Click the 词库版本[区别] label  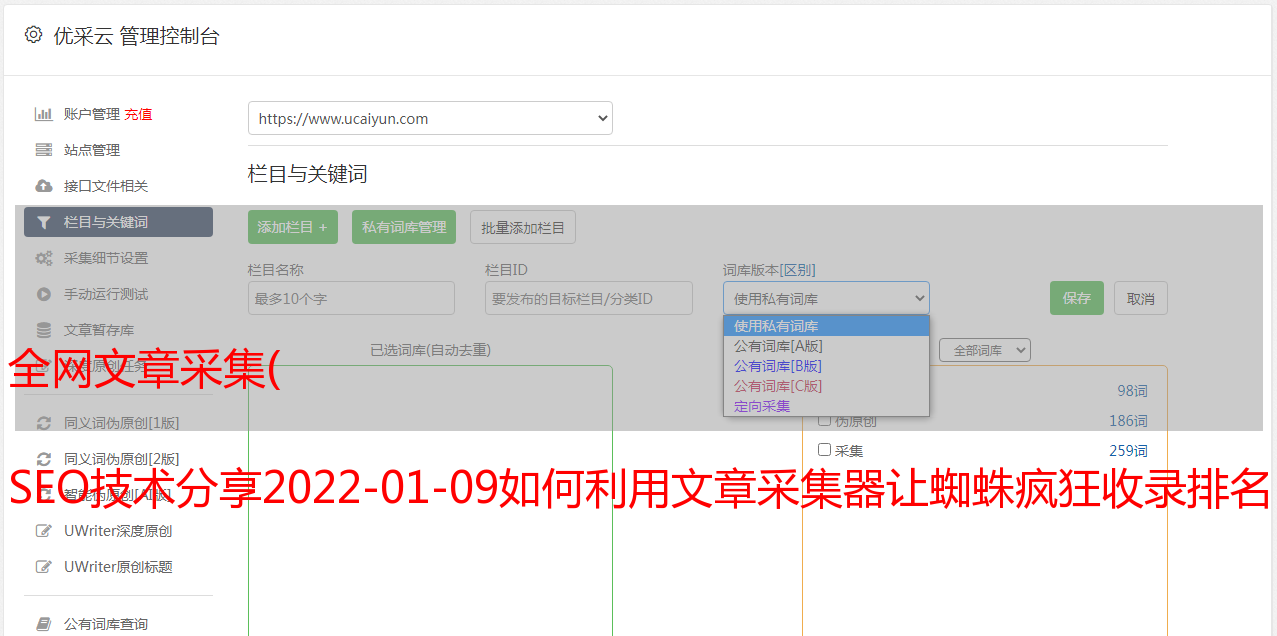[769, 270]
